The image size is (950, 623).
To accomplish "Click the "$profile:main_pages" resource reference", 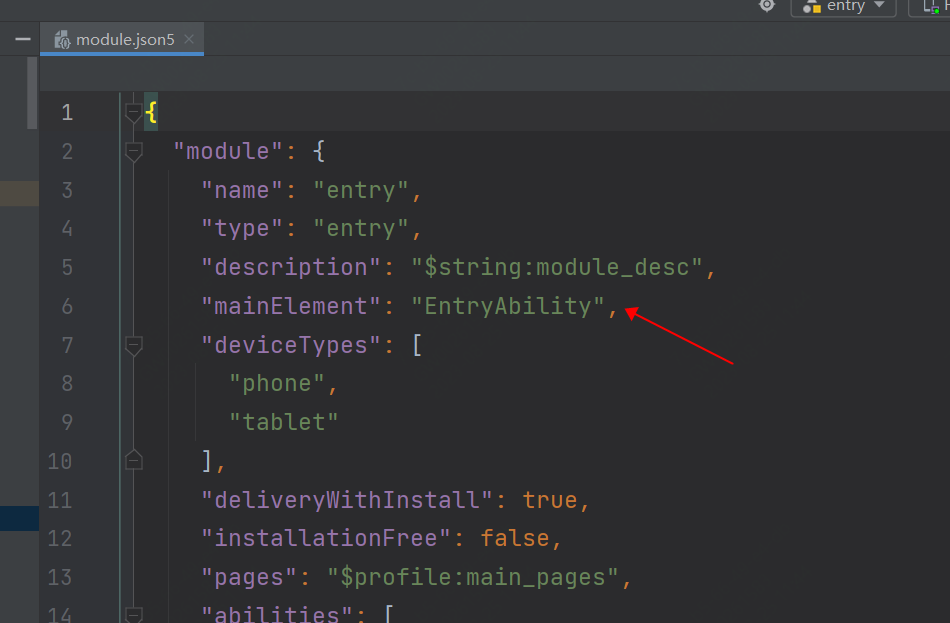I will 474,577.
